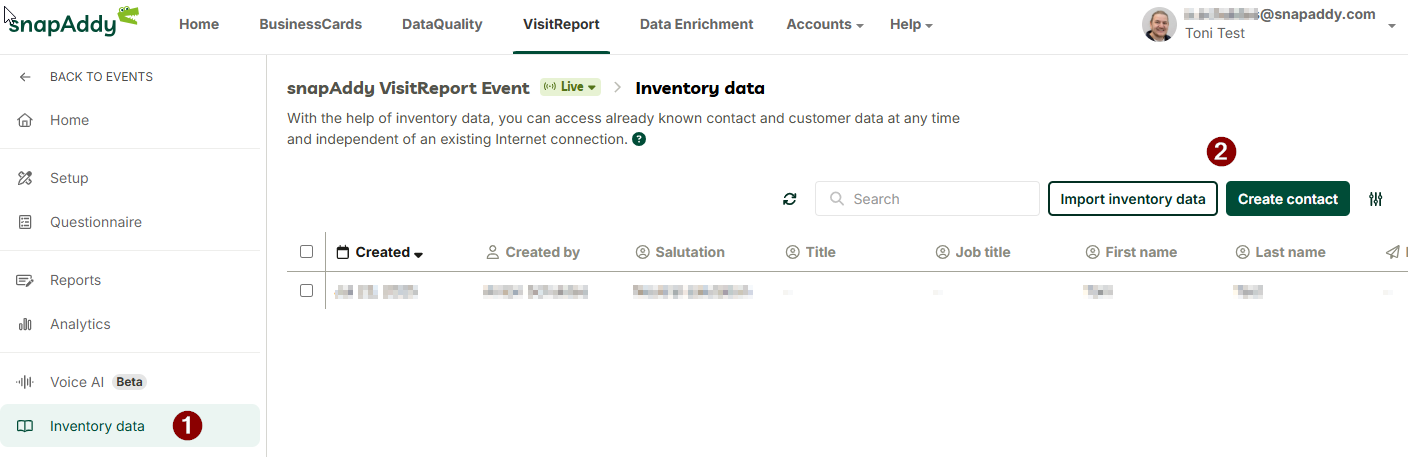Switch to the DataQuality tab
The image size is (1408, 457).
tap(442, 24)
